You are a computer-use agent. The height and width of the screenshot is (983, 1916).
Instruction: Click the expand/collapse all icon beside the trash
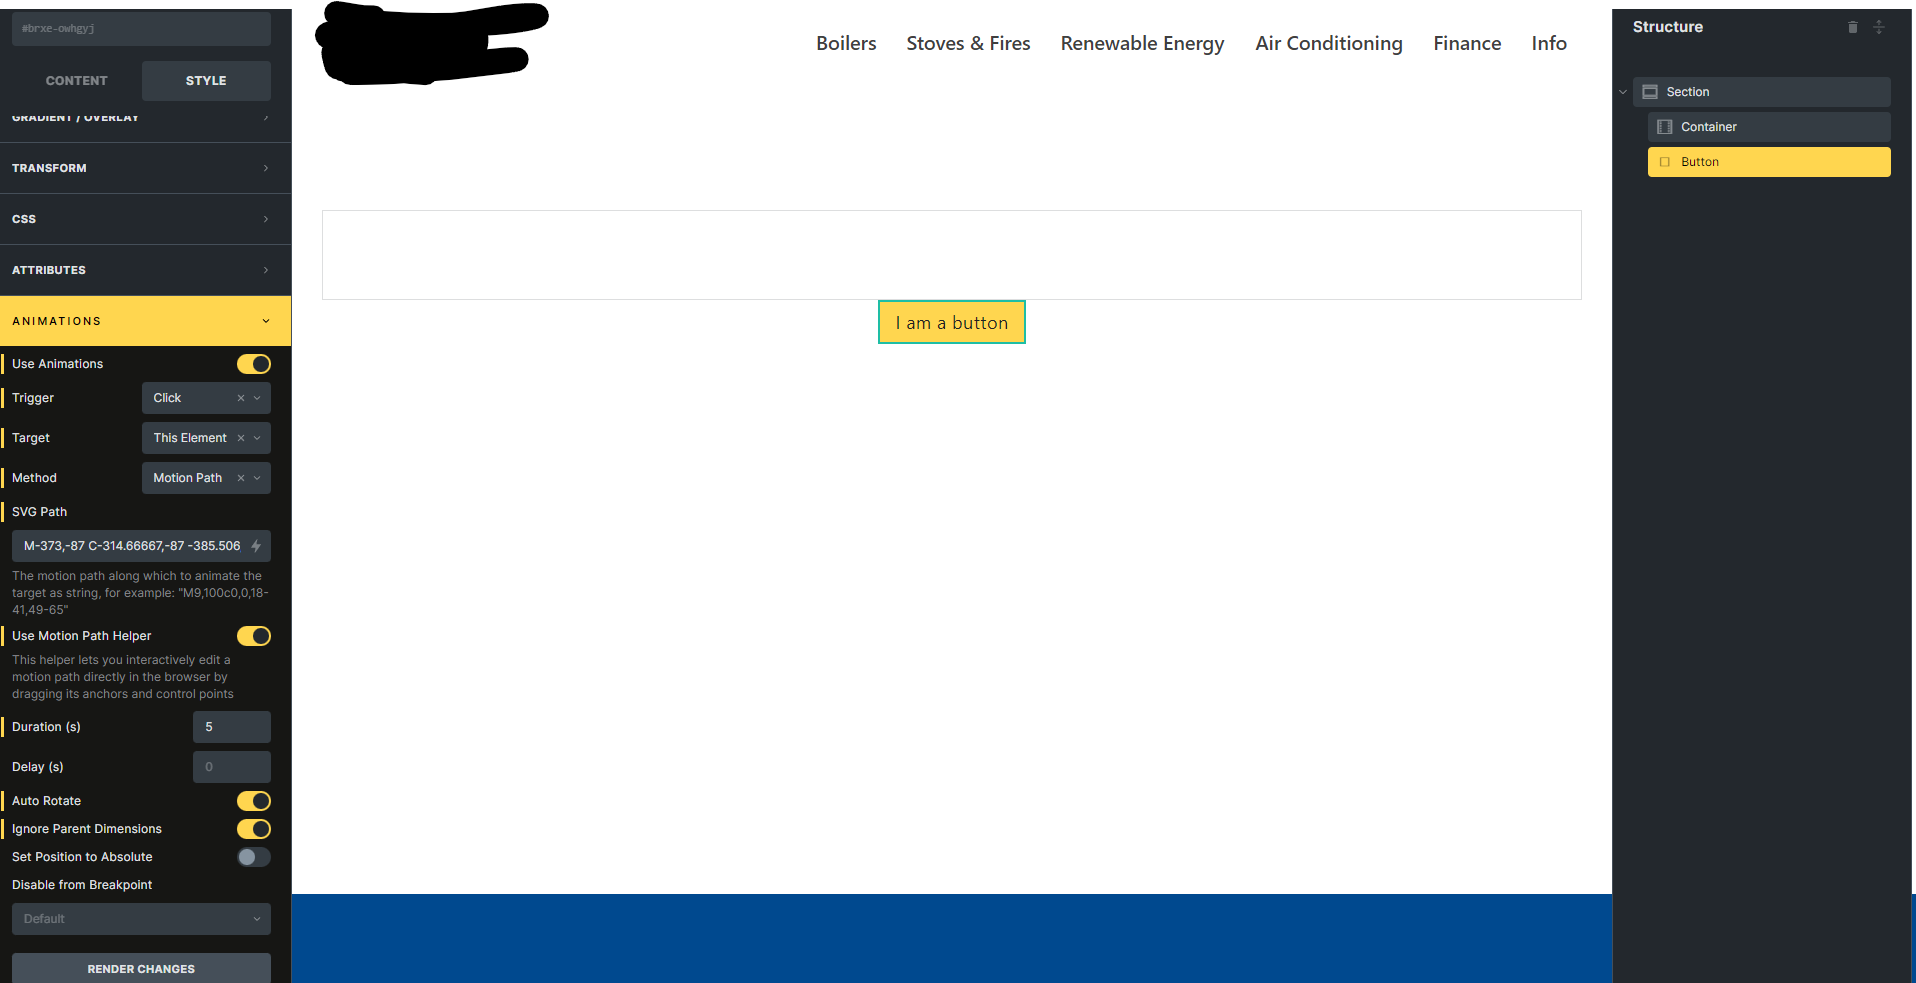[x=1879, y=27]
